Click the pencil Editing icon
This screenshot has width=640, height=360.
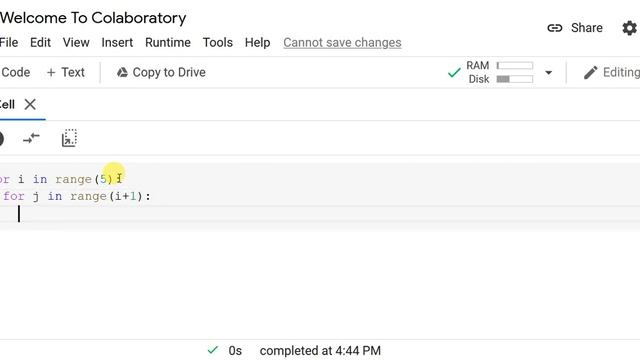tap(591, 73)
